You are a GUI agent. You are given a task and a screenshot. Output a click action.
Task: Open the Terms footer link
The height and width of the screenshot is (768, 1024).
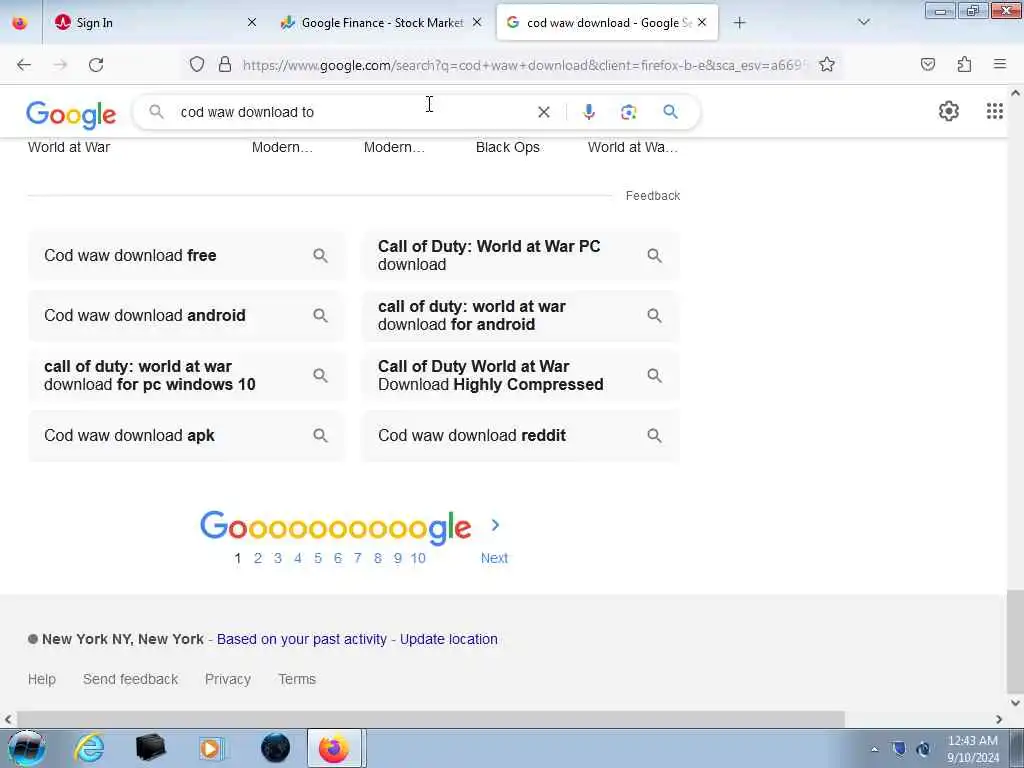[297, 679]
